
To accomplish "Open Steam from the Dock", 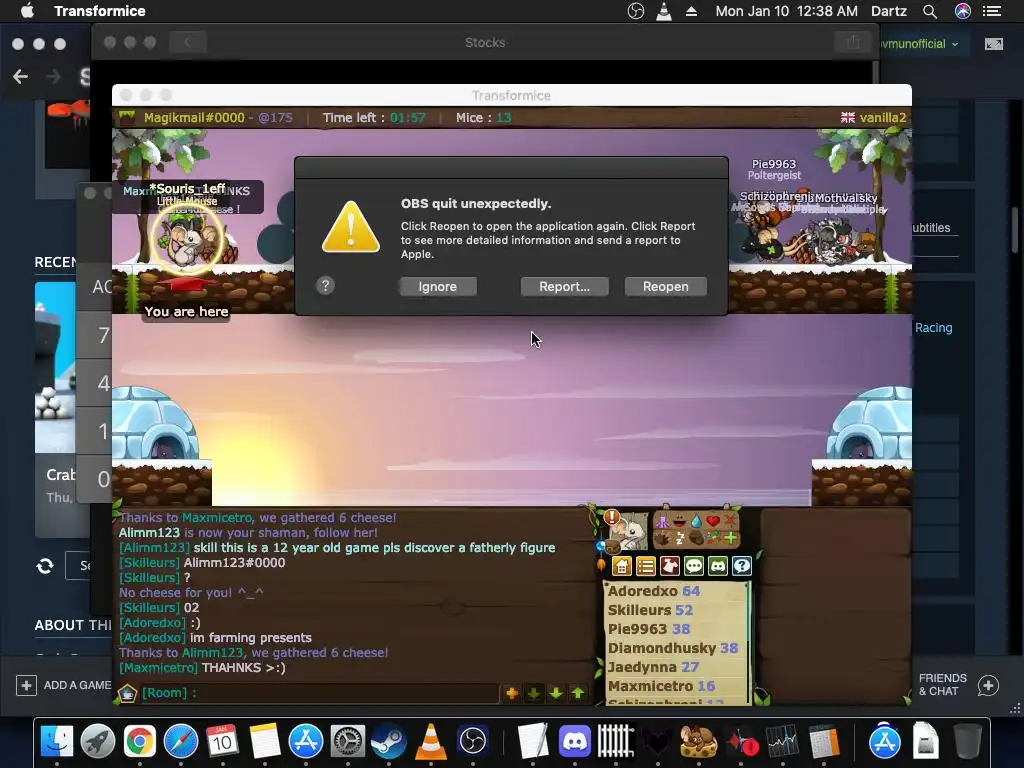I will tap(389, 741).
